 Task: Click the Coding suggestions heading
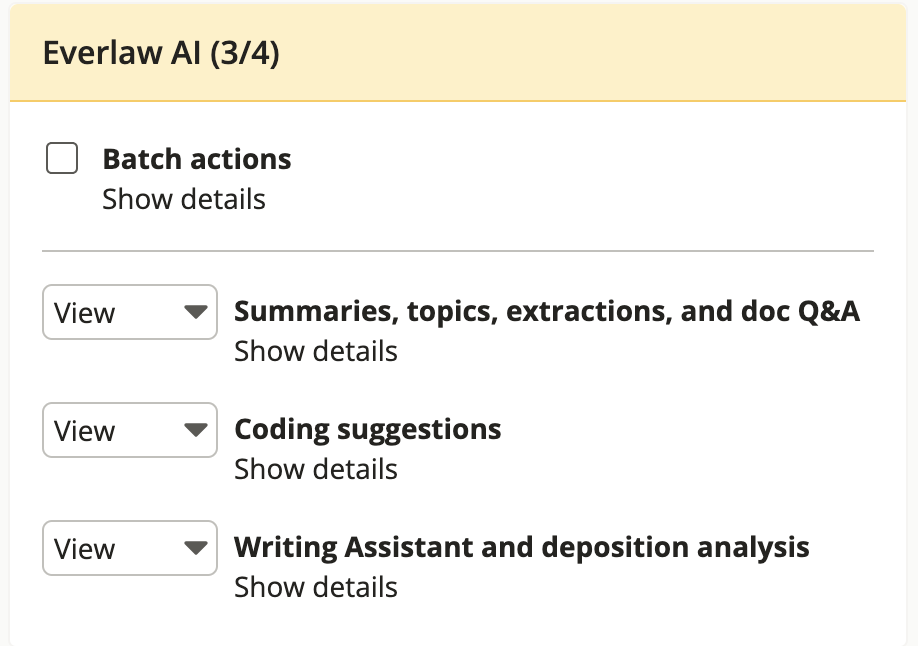pos(368,430)
